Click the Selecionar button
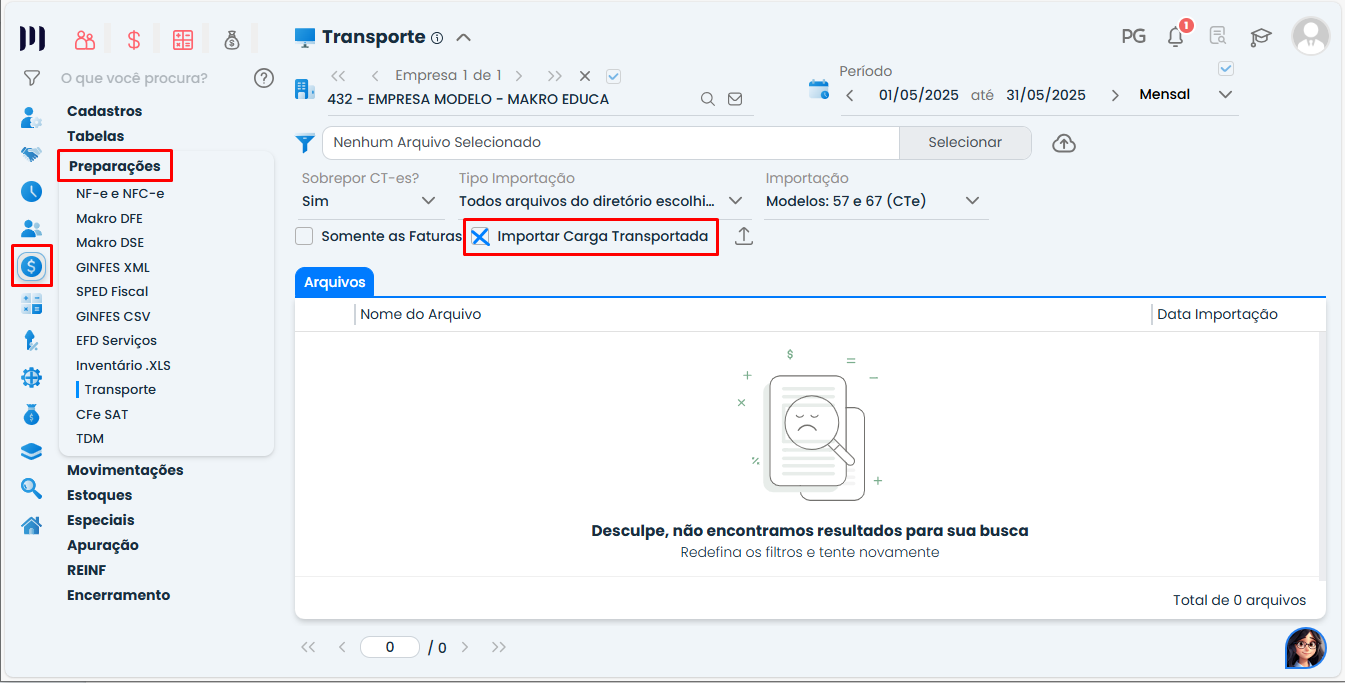 click(964, 143)
